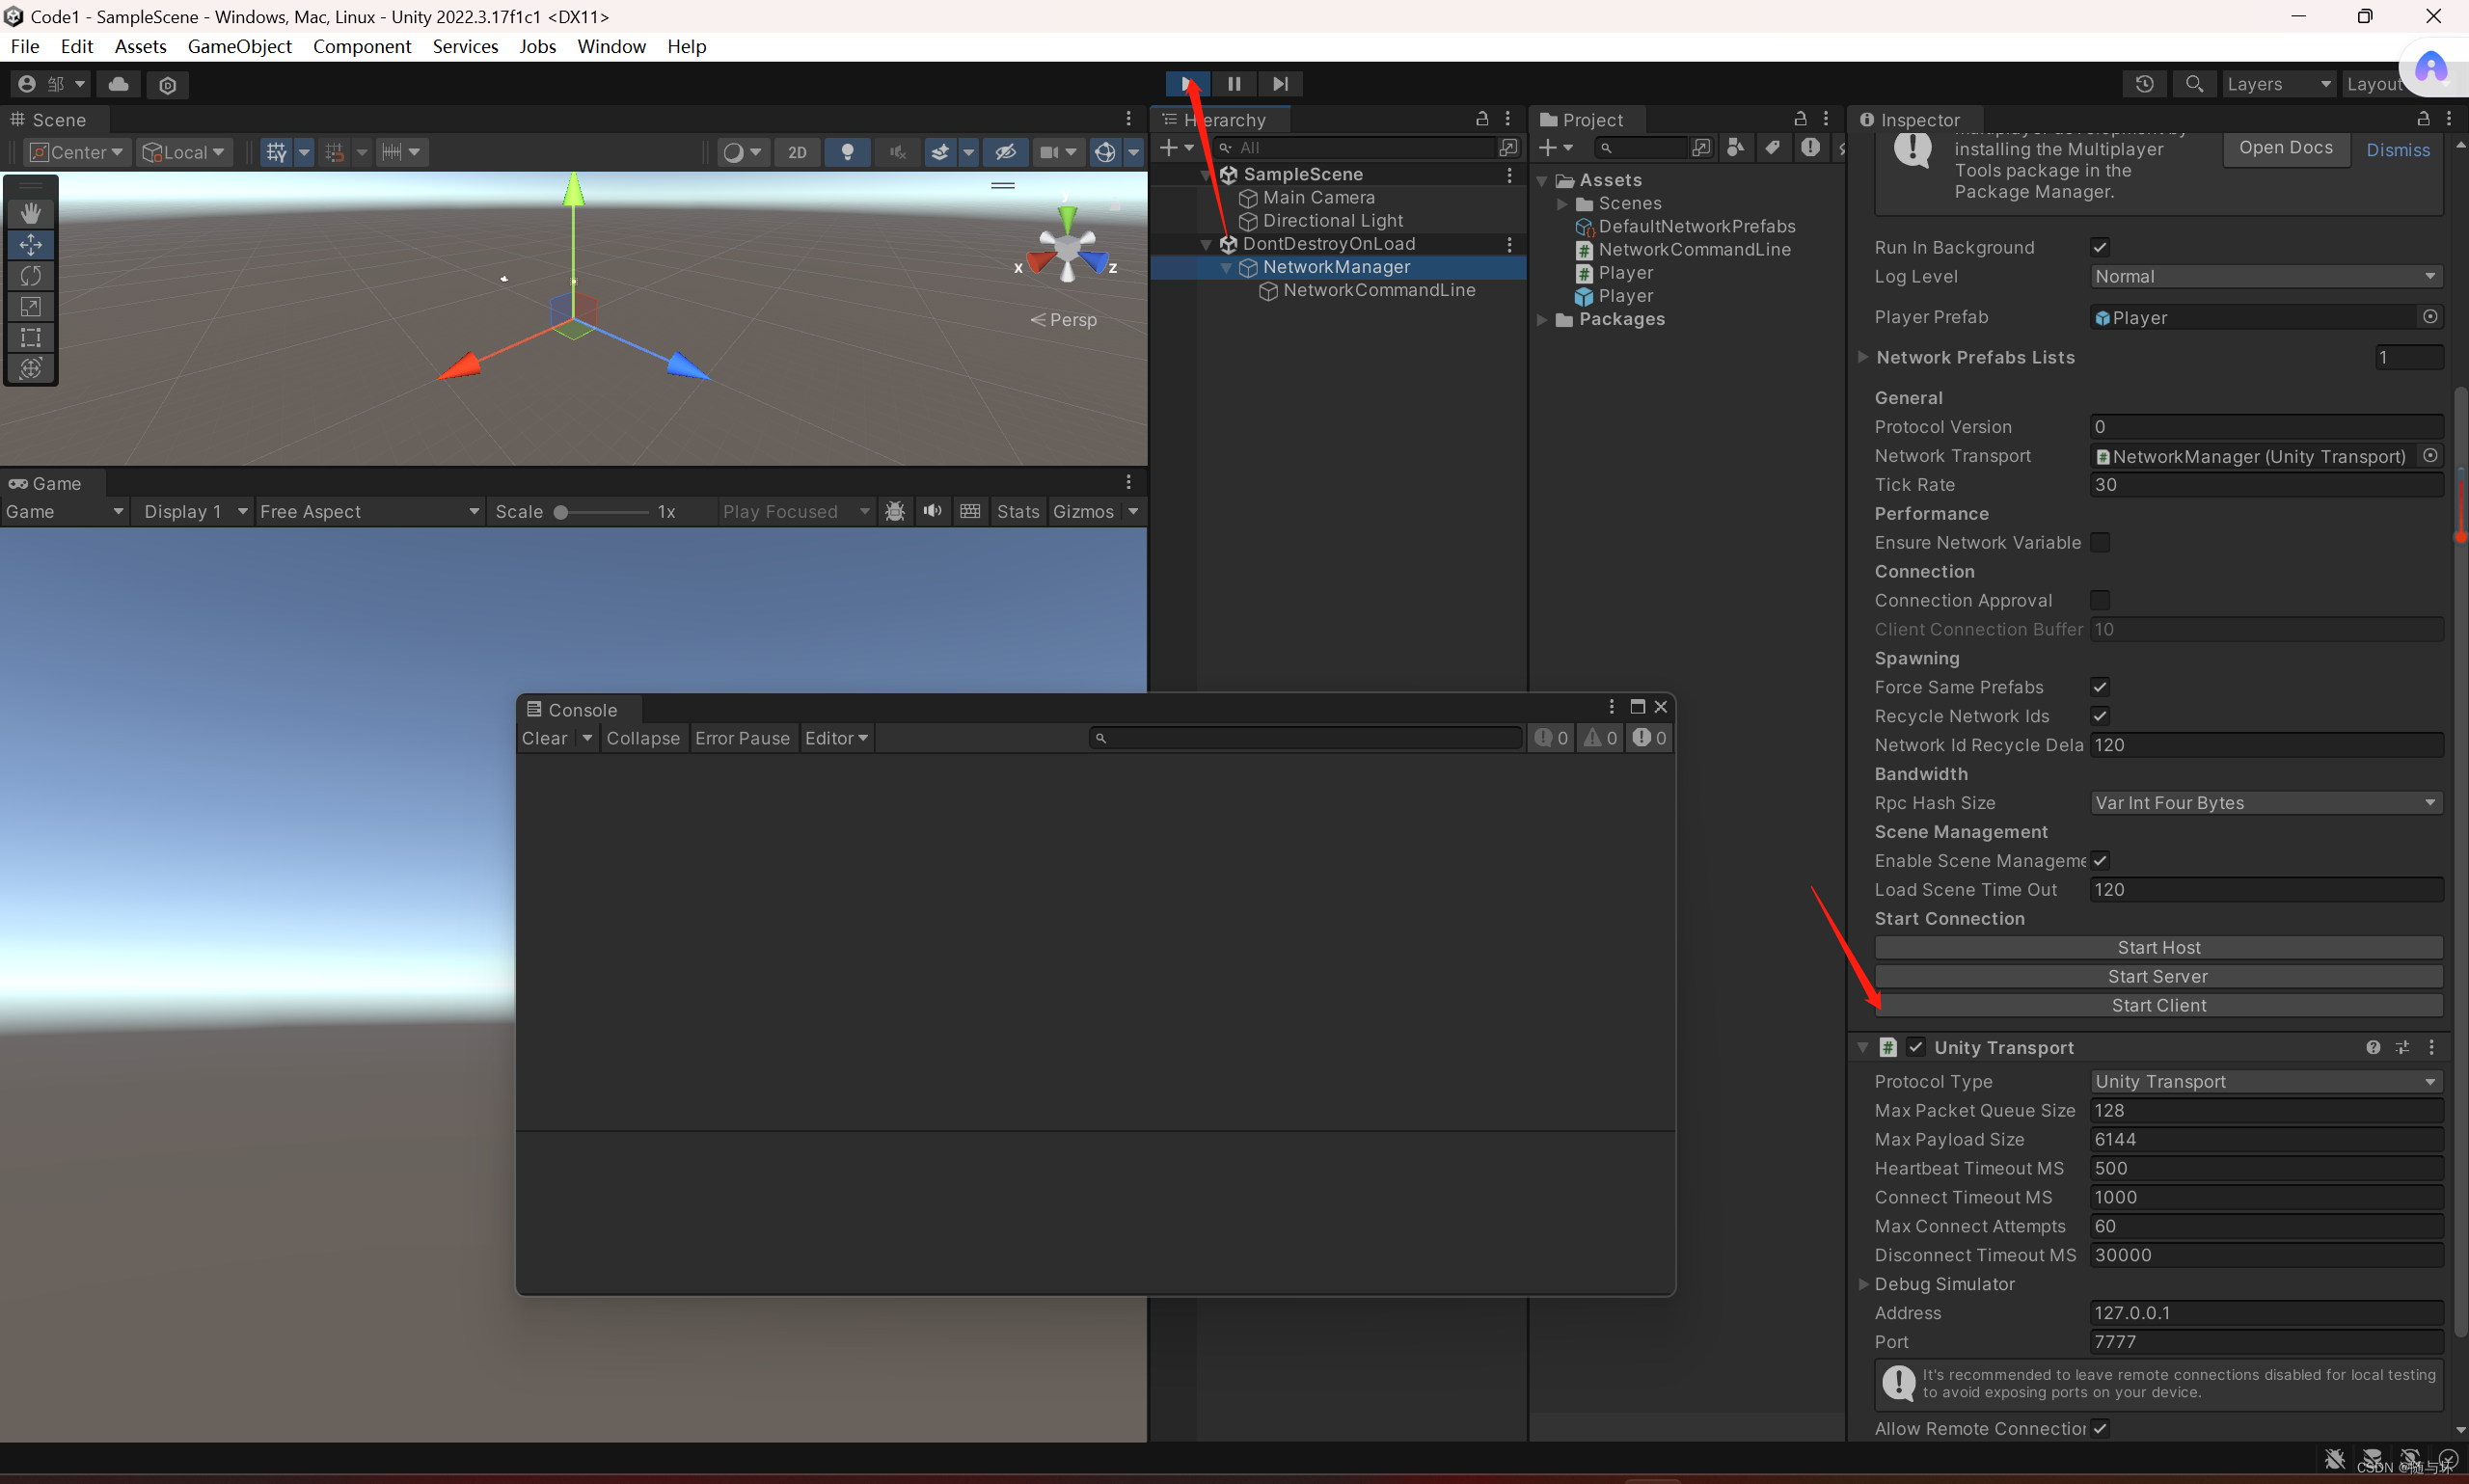
Task: Click the cloud services icon
Action: (x=118, y=84)
